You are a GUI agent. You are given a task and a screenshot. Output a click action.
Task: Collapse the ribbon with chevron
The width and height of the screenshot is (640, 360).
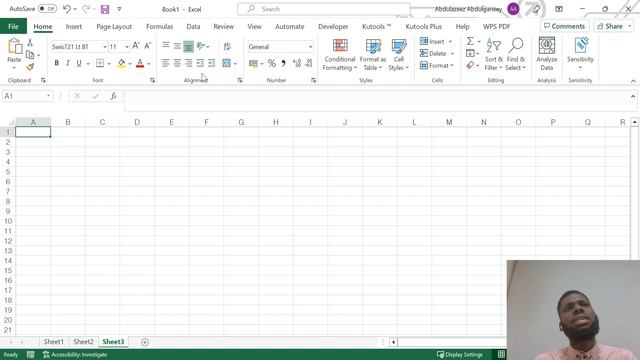click(633, 81)
